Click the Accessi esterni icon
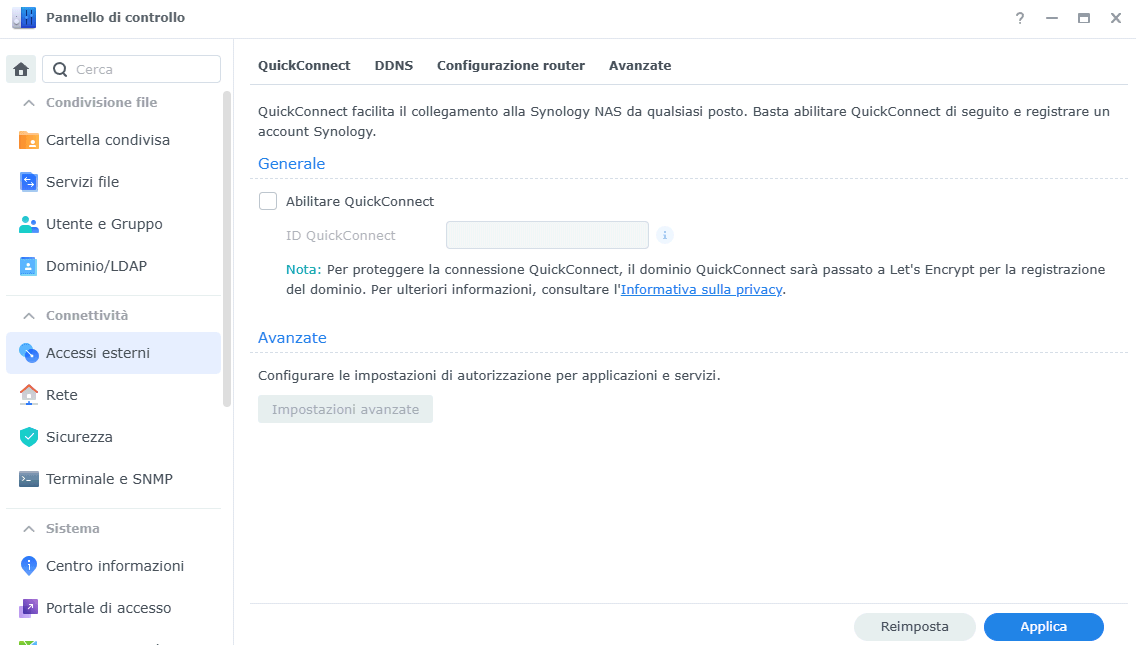Screen dimensions: 1136x645 coord(28,353)
